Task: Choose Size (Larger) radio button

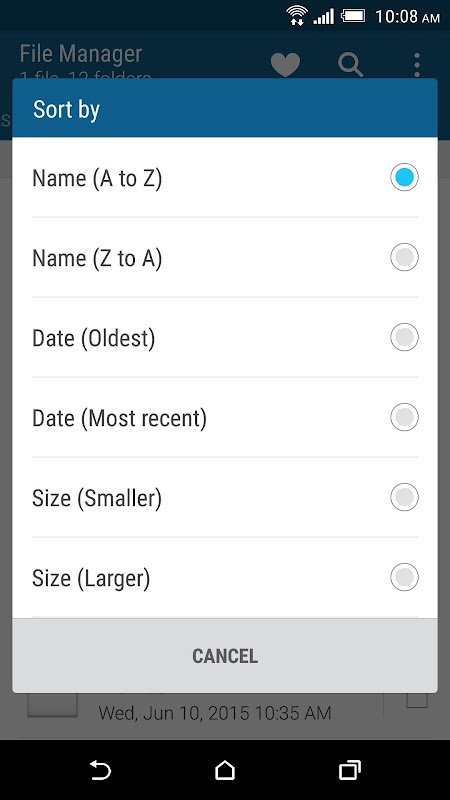Action: 405,578
